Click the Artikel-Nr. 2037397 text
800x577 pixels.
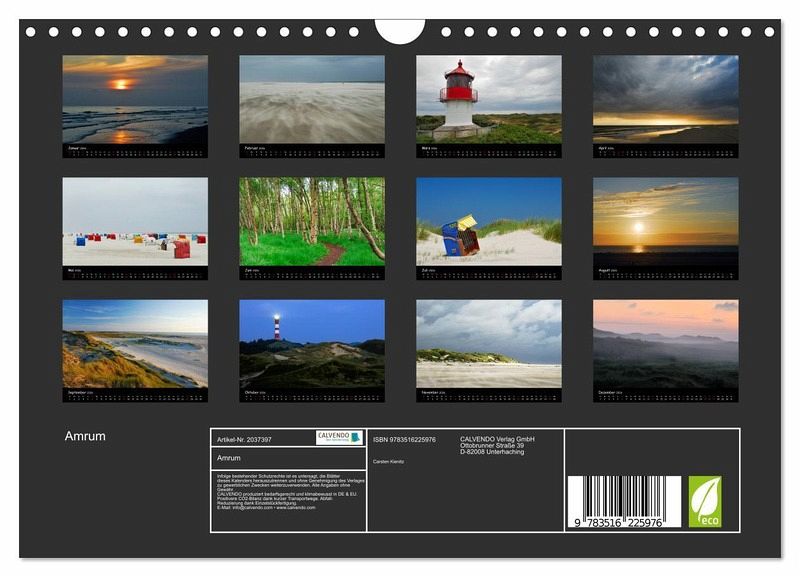pos(245,439)
